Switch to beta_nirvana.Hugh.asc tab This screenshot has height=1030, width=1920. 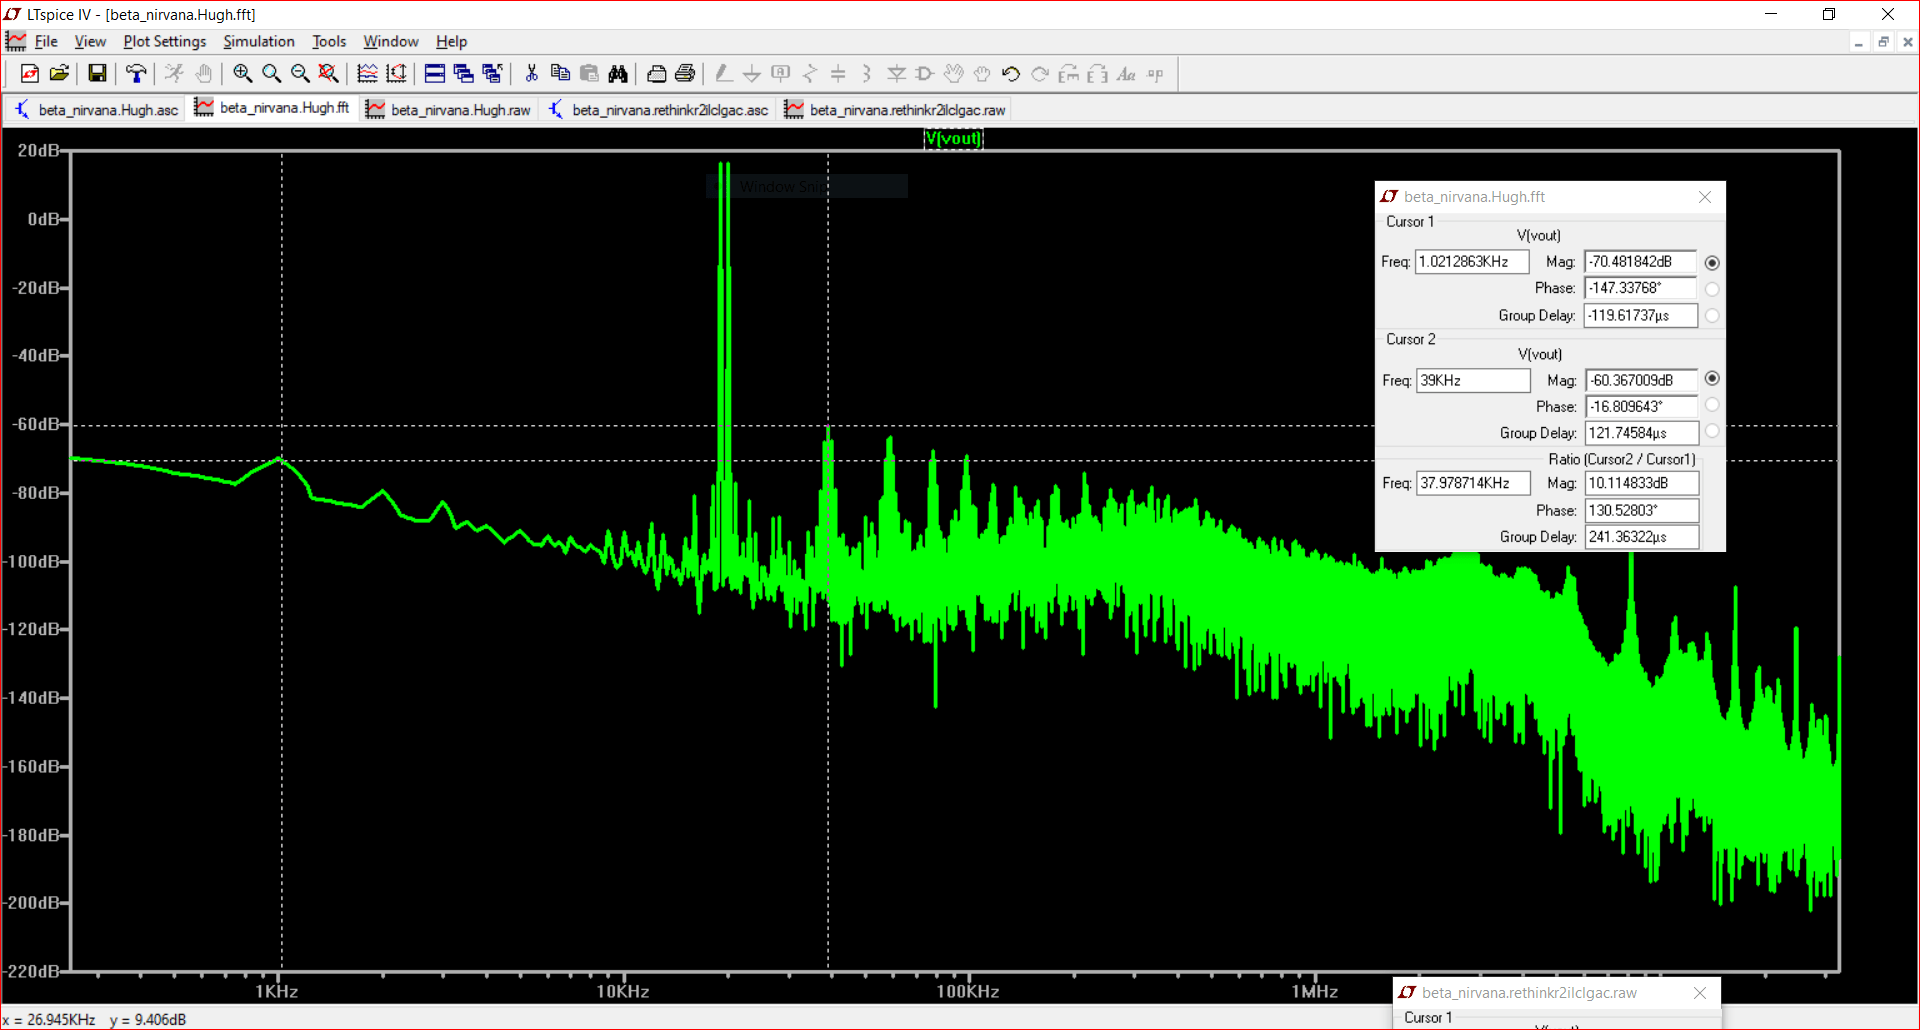point(97,110)
